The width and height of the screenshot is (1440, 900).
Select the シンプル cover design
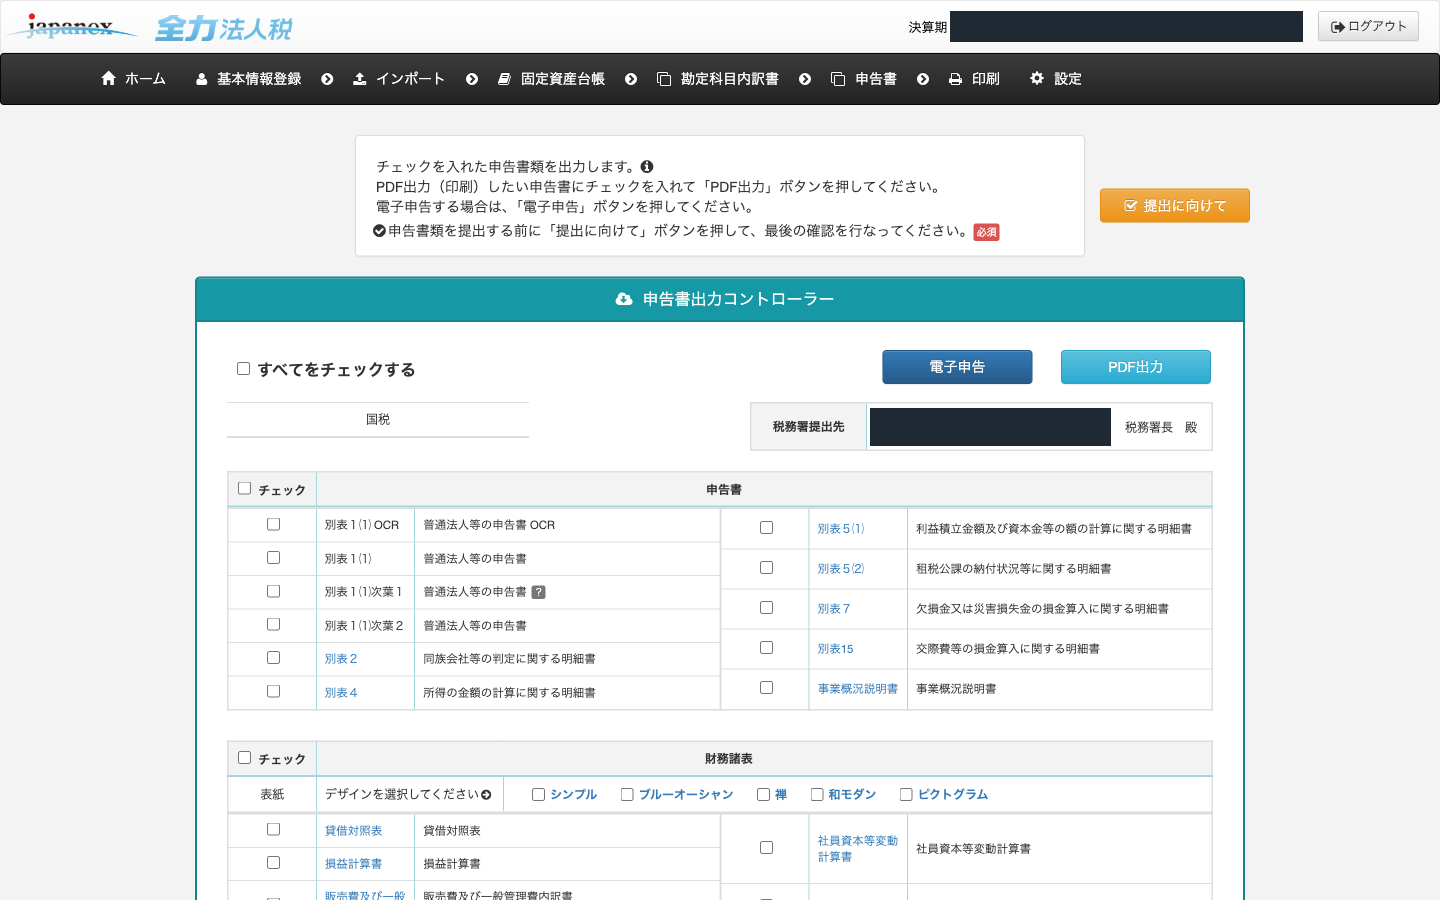click(538, 795)
